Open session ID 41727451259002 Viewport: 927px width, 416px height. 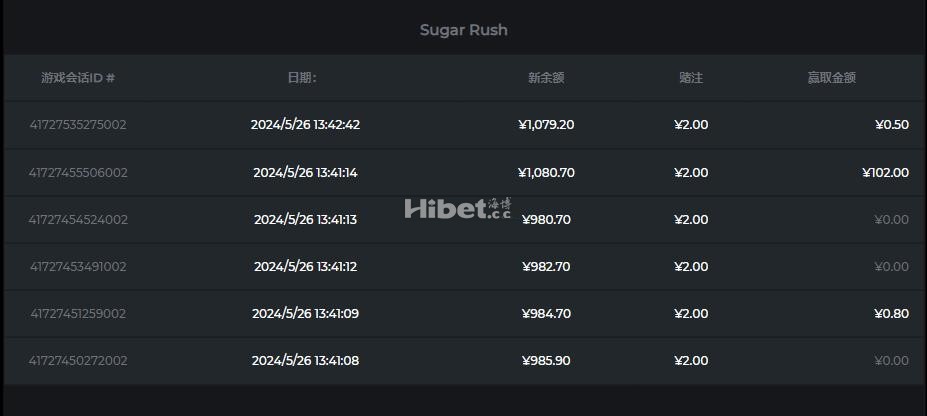(x=78, y=313)
